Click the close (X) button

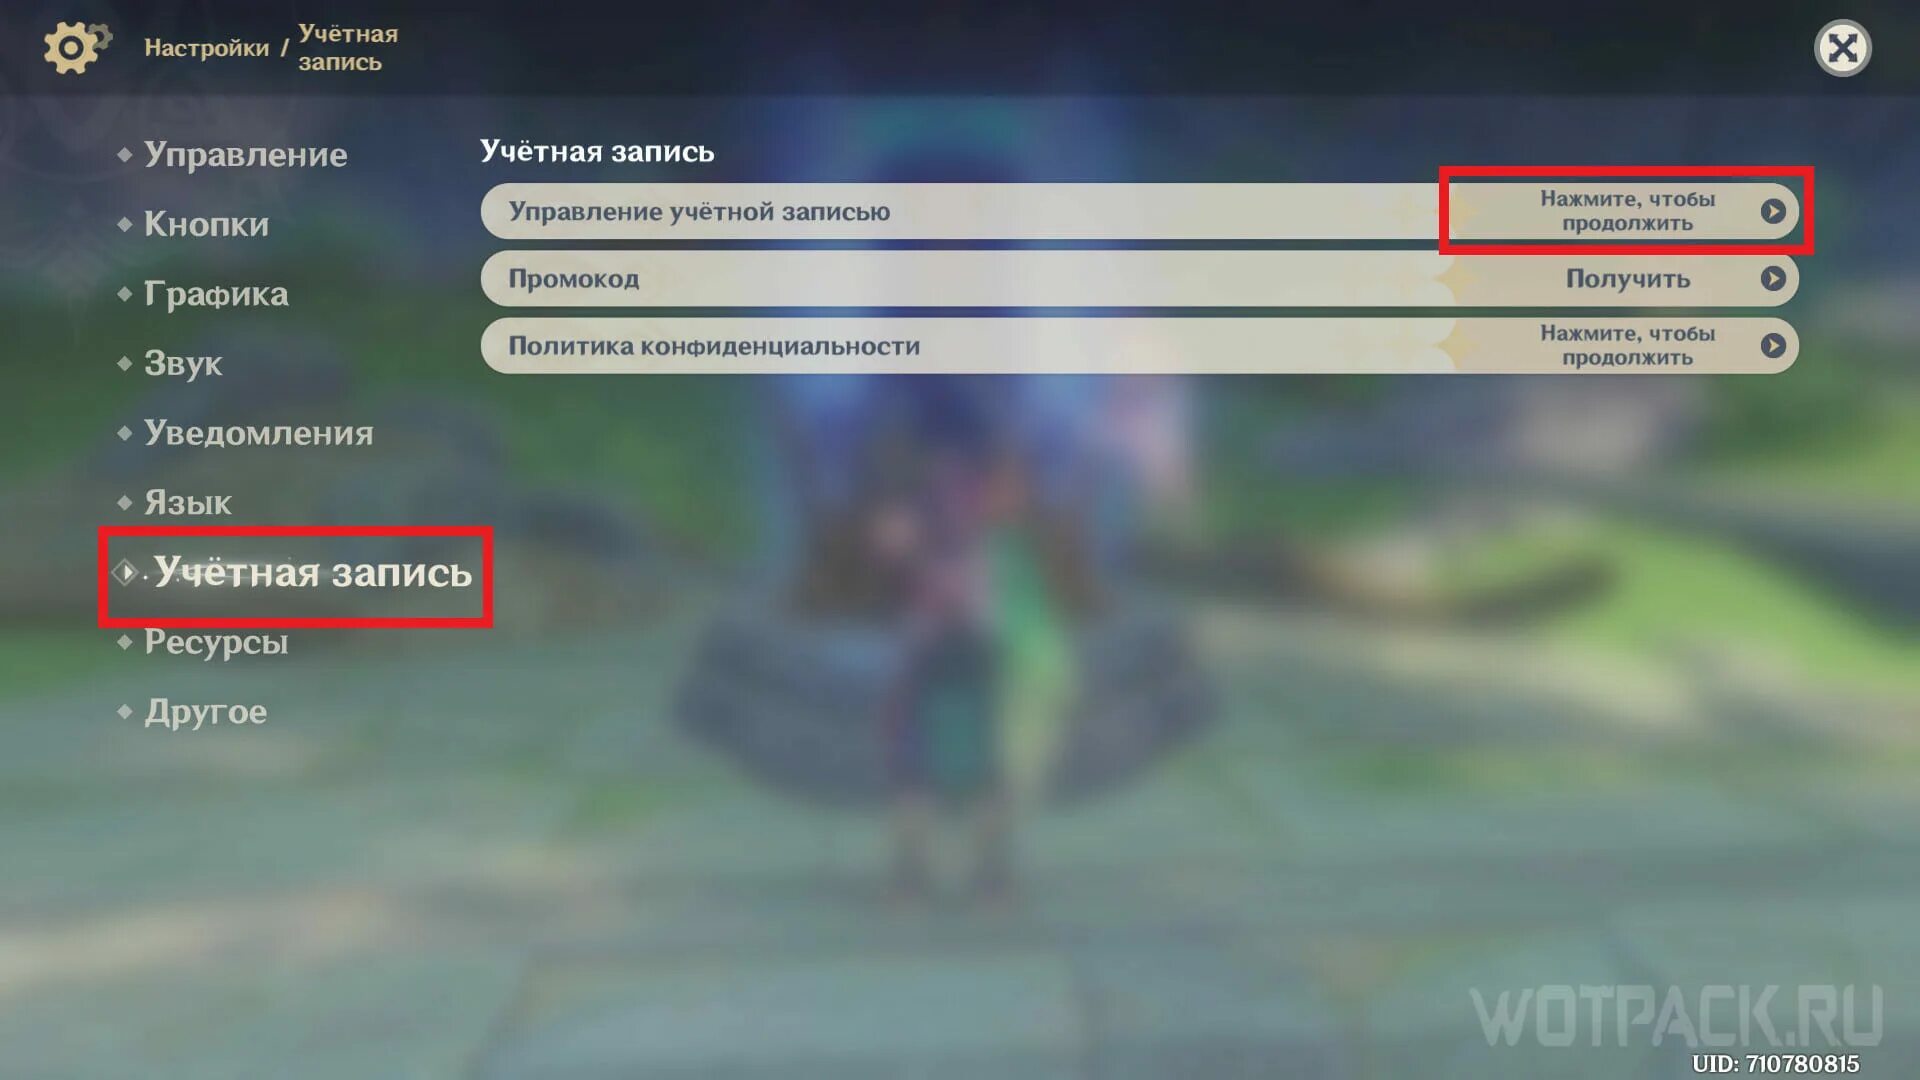pos(1844,47)
